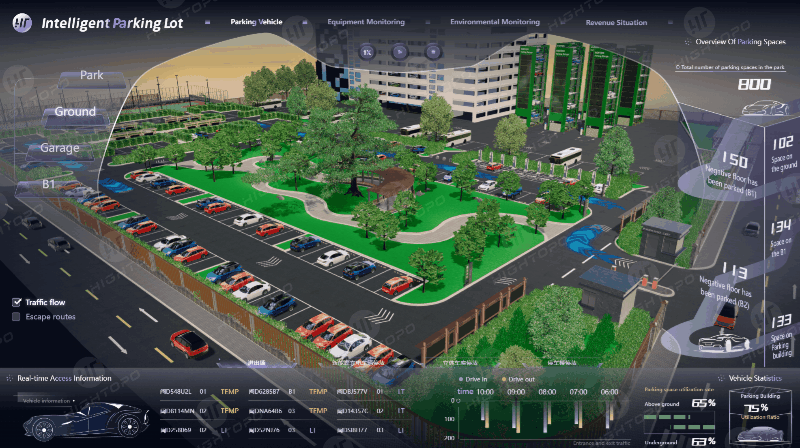
Task: Click the pavilion in the central garden
Action: click(392, 185)
